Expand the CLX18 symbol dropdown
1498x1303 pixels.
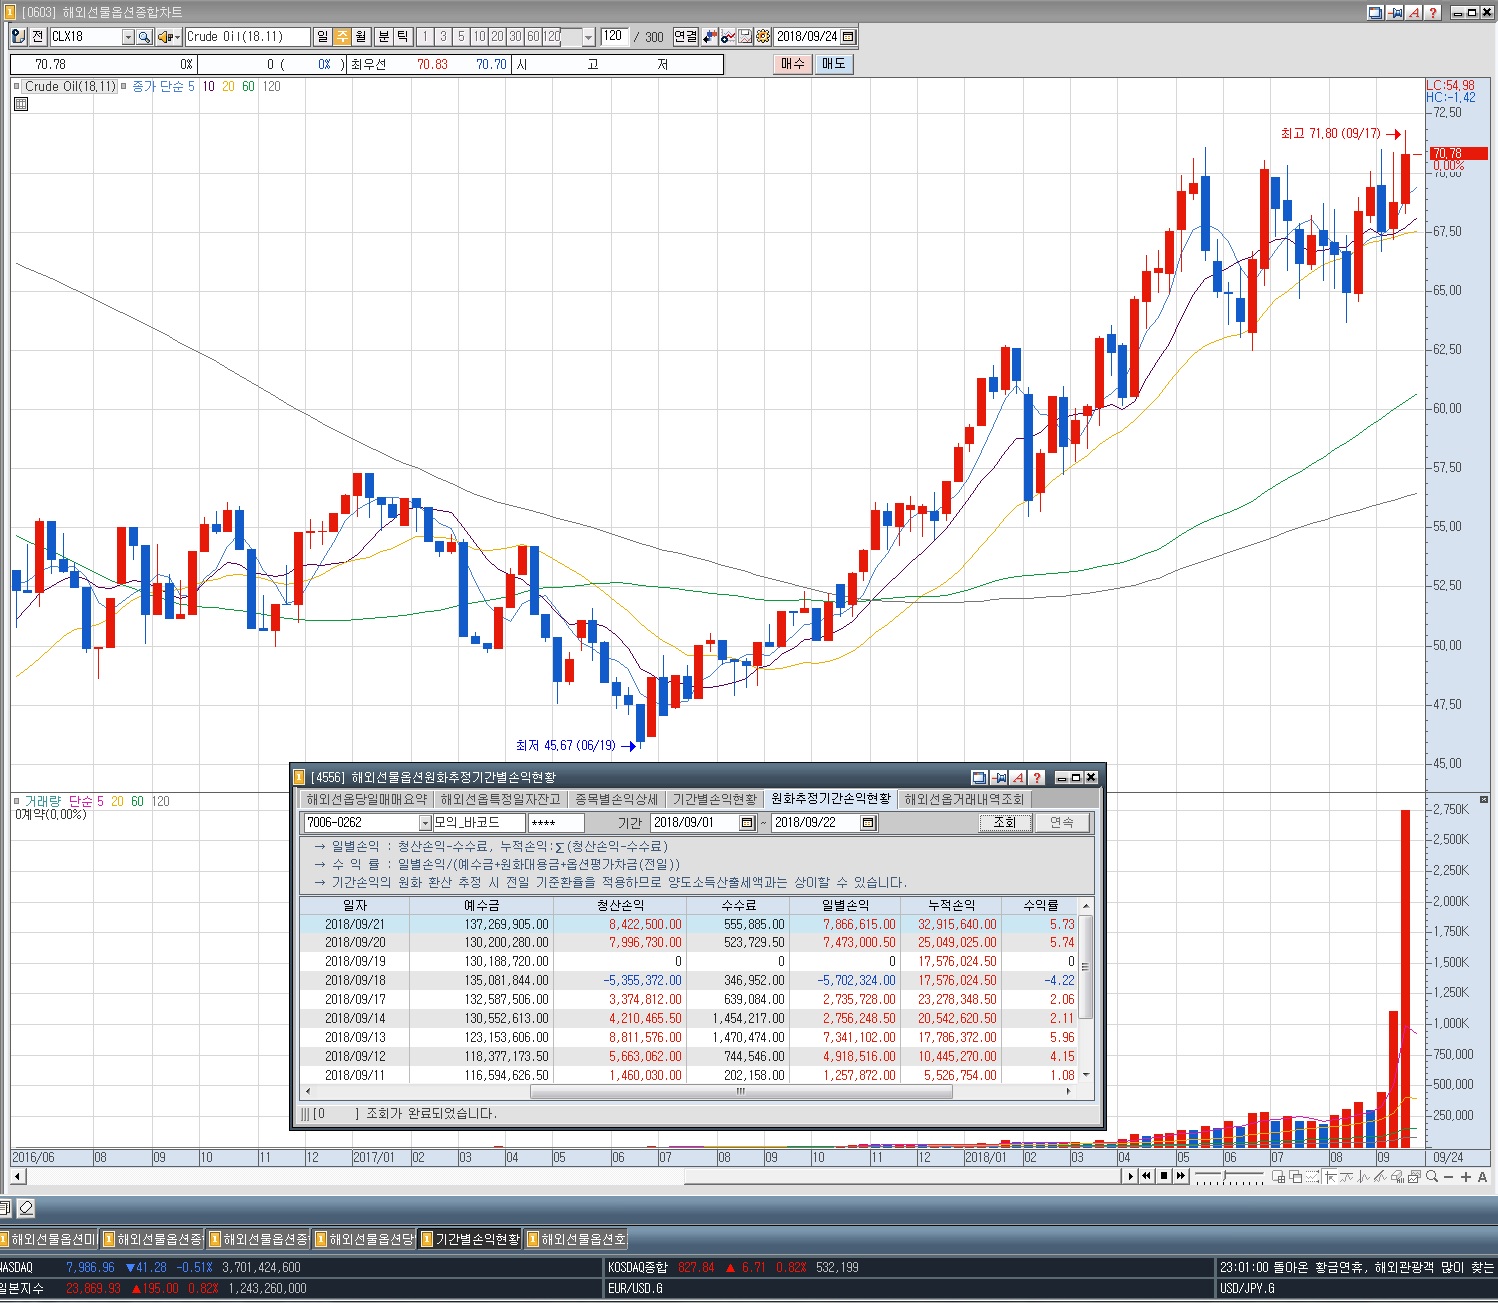(128, 37)
